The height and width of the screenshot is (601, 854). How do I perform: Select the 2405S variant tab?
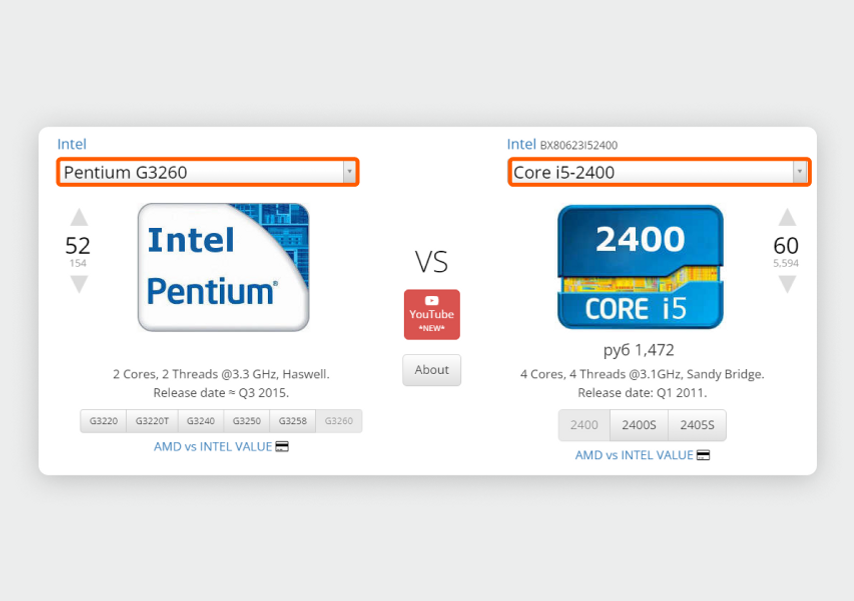coord(697,425)
